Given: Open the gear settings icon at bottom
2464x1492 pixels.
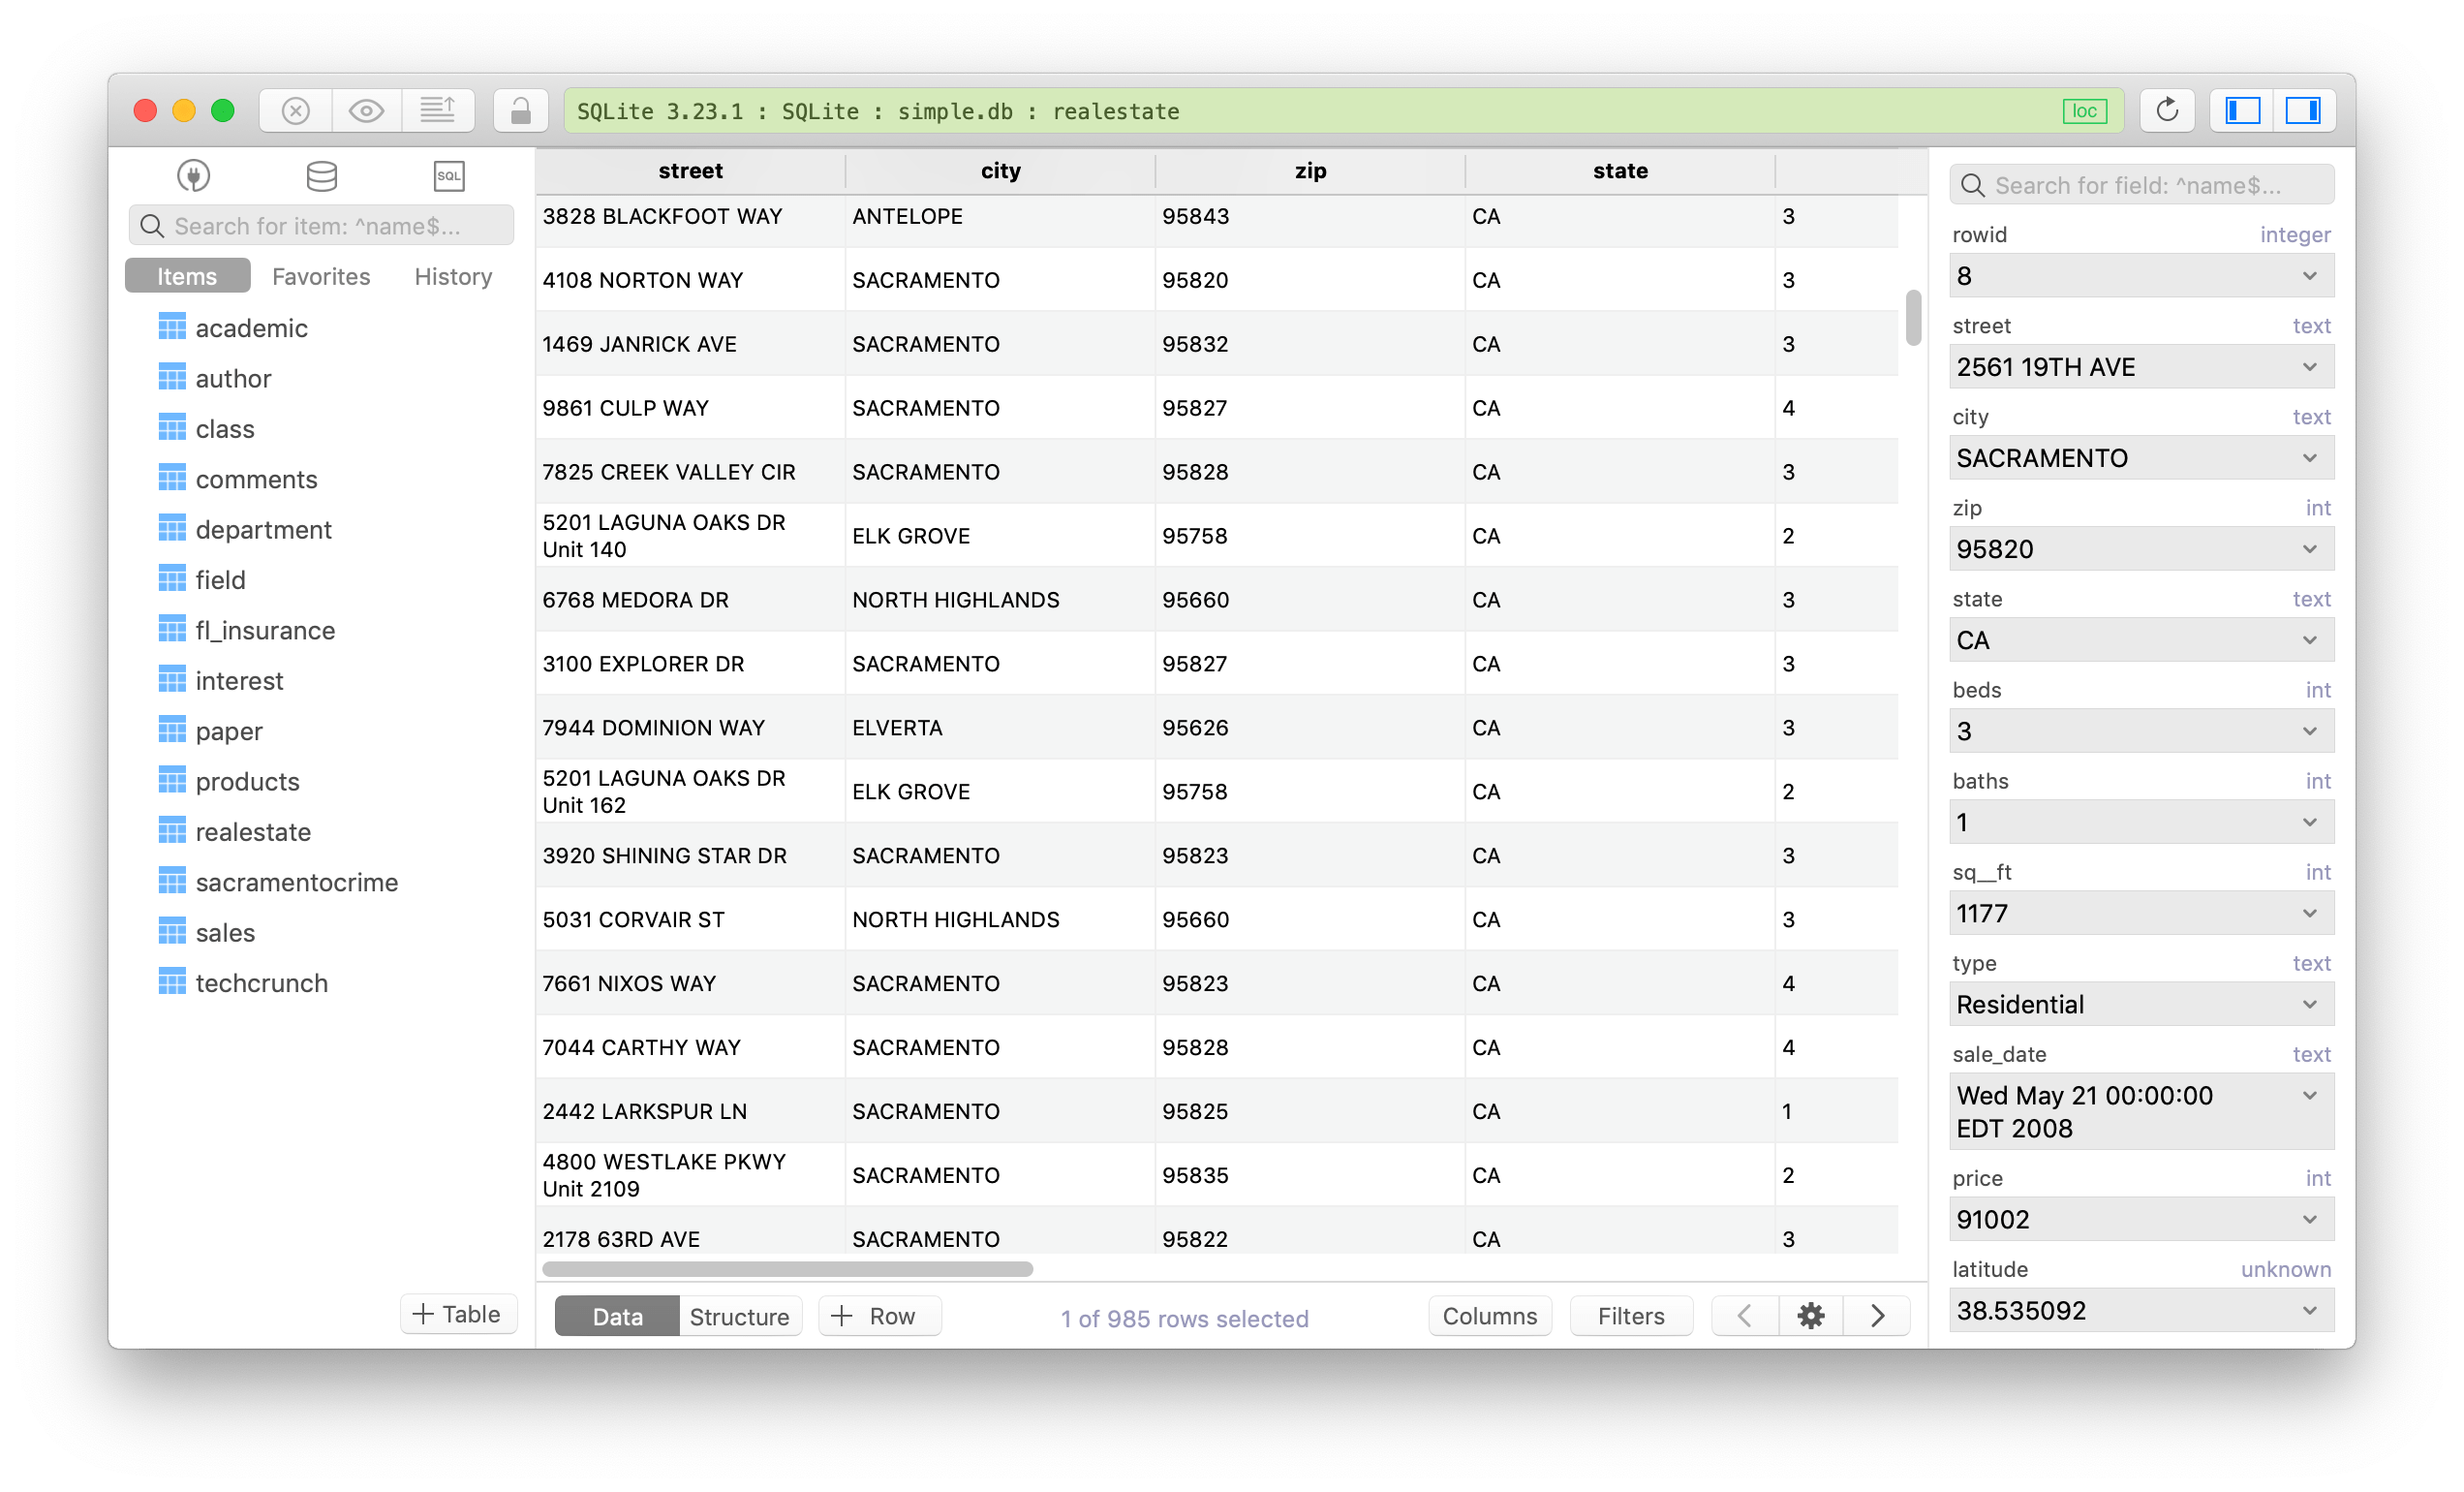Looking at the screenshot, I should (x=1810, y=1316).
